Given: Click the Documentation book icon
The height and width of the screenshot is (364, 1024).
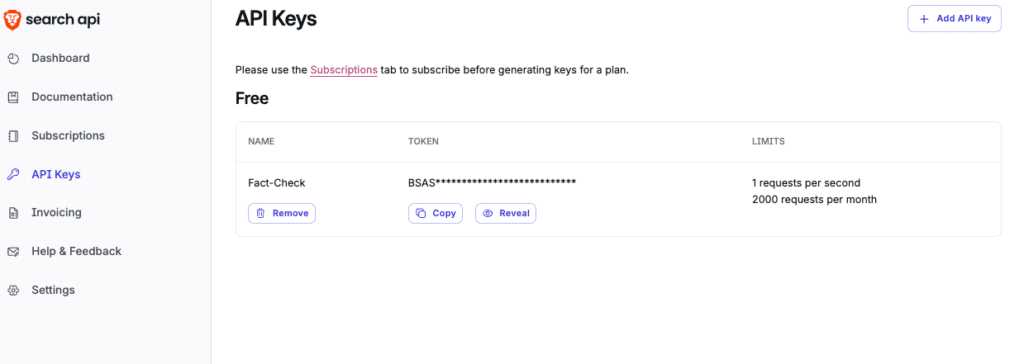Looking at the screenshot, I should point(13,97).
